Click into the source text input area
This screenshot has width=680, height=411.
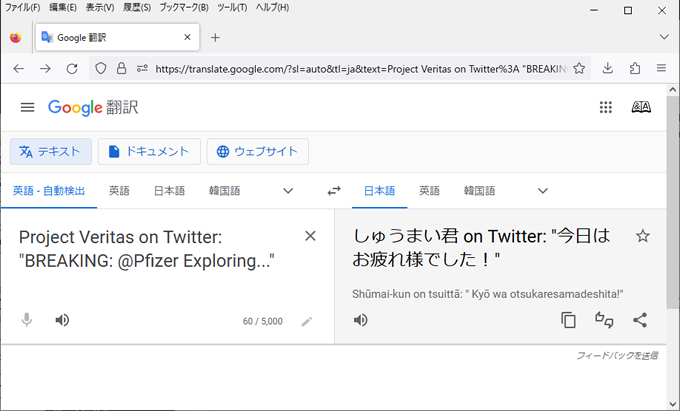(x=147, y=249)
